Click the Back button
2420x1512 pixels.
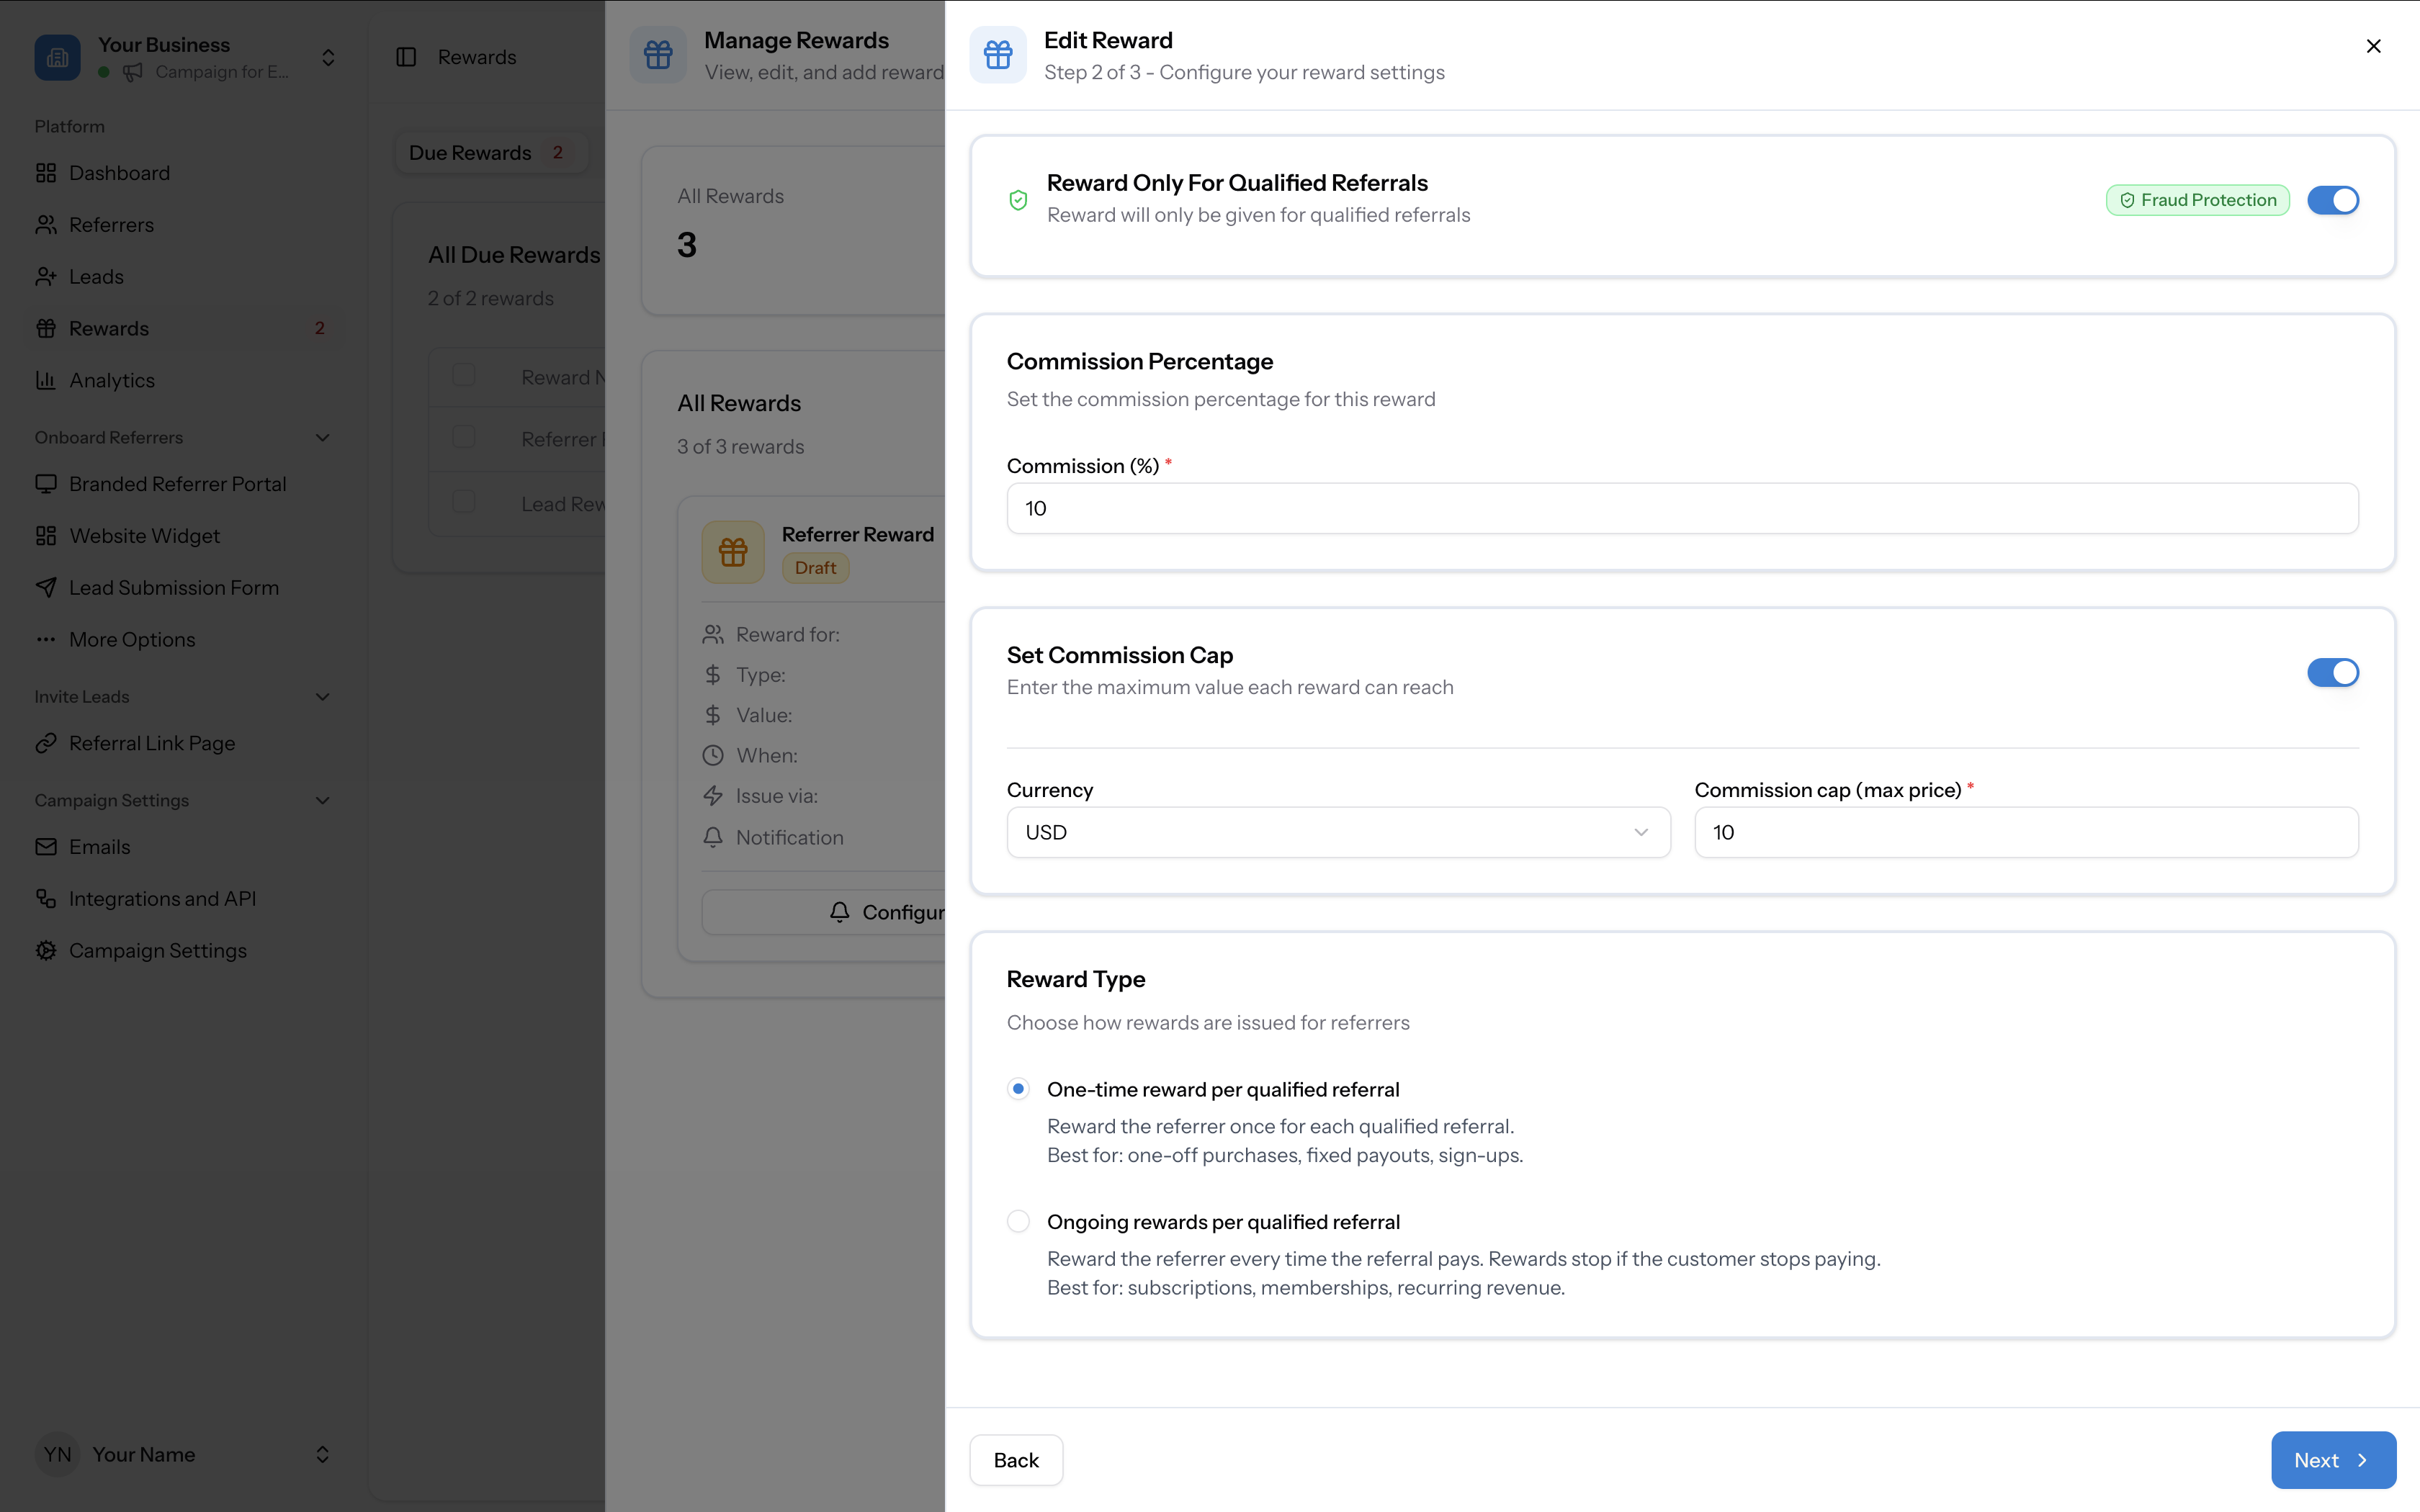click(x=1015, y=1460)
